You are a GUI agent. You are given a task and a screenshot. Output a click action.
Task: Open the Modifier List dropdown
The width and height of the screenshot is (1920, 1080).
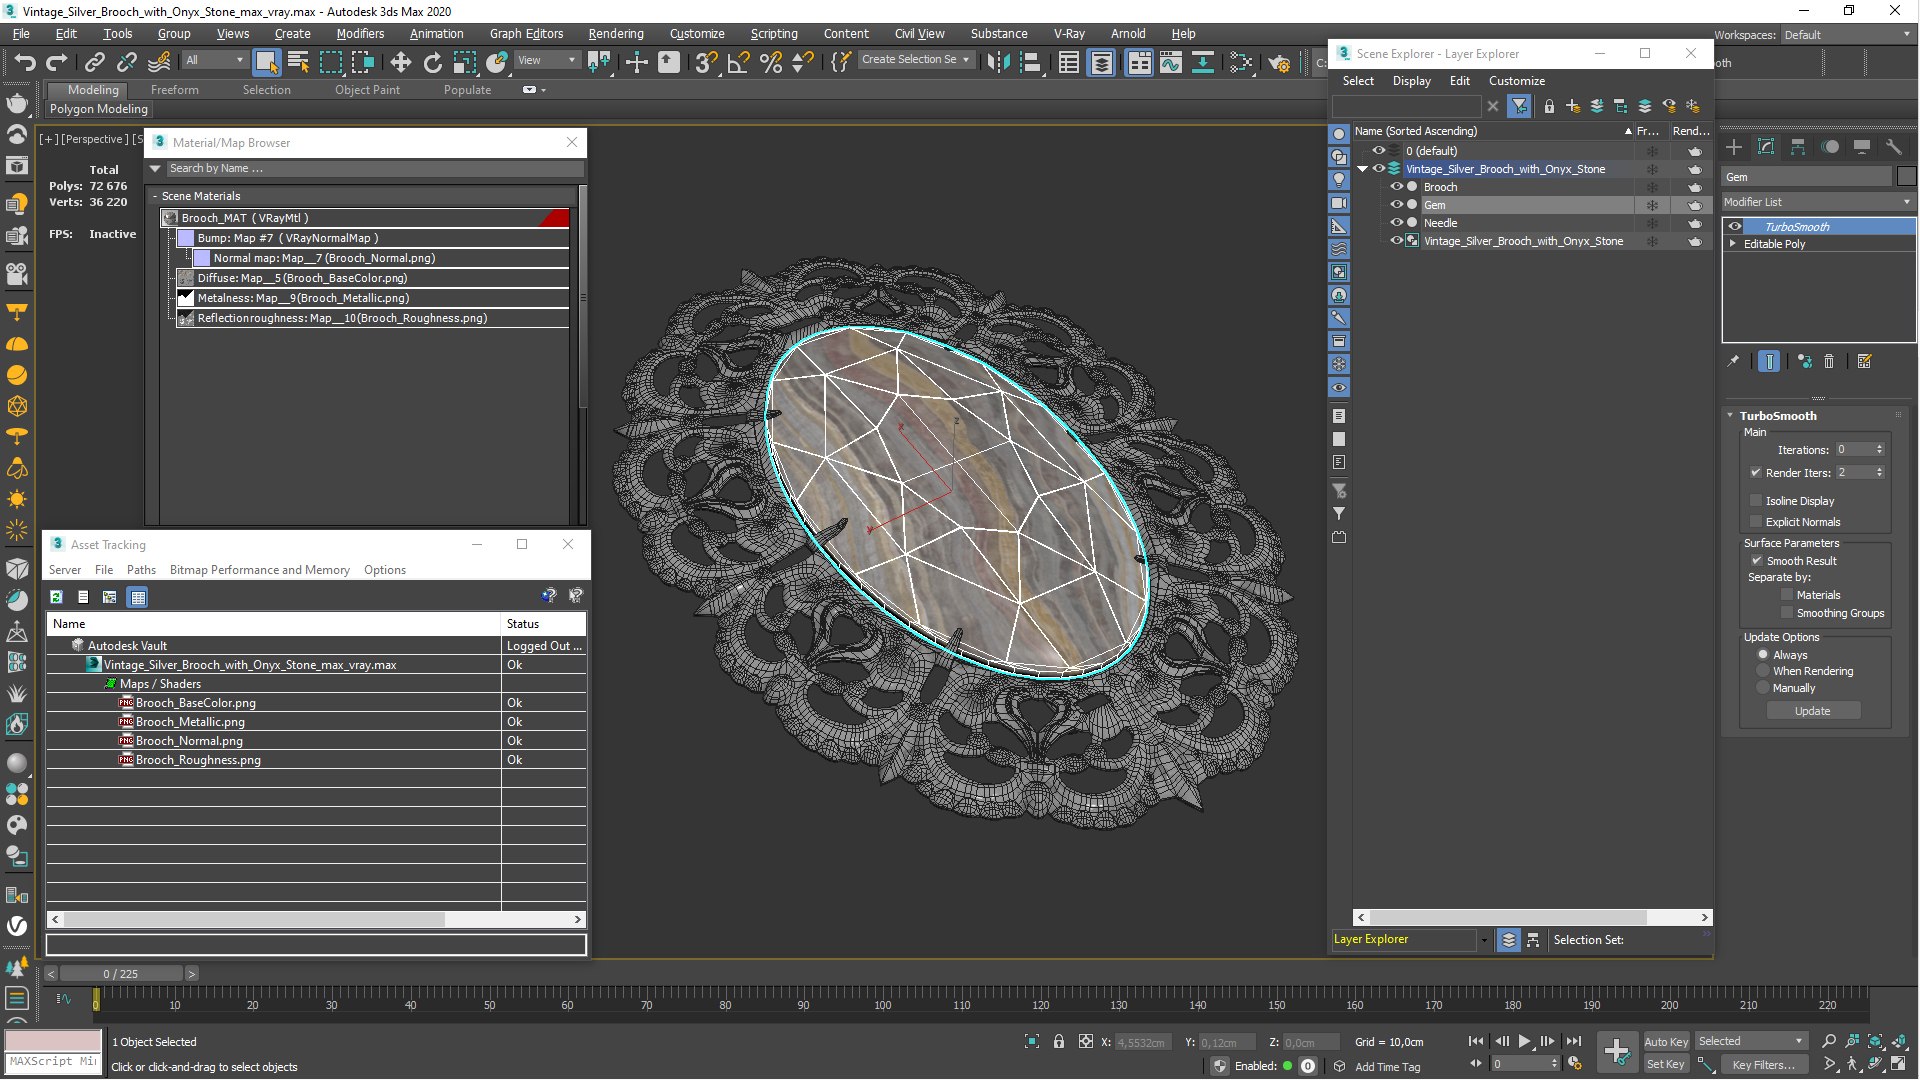tap(1818, 202)
